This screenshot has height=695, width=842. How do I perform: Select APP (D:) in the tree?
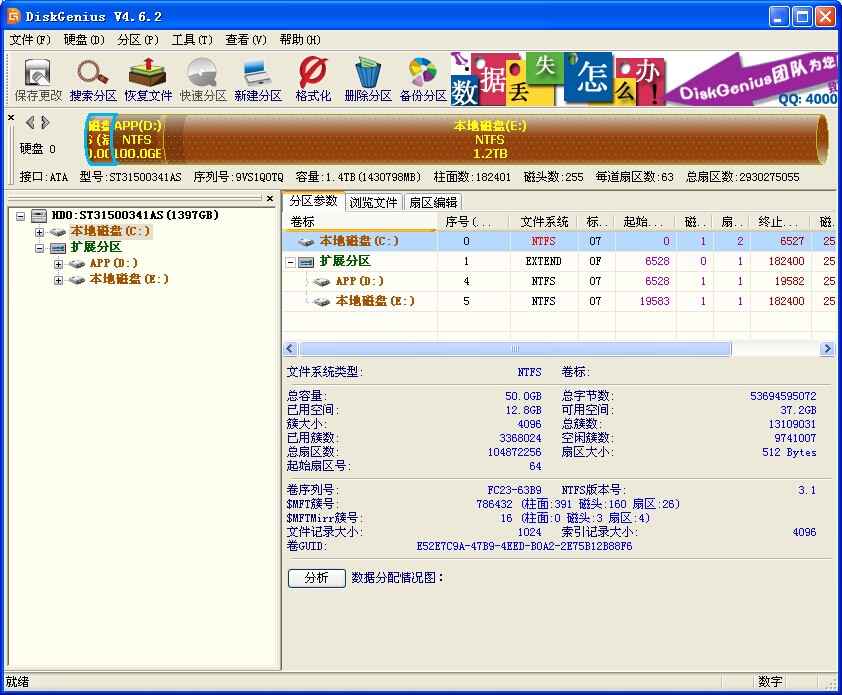click(113, 264)
